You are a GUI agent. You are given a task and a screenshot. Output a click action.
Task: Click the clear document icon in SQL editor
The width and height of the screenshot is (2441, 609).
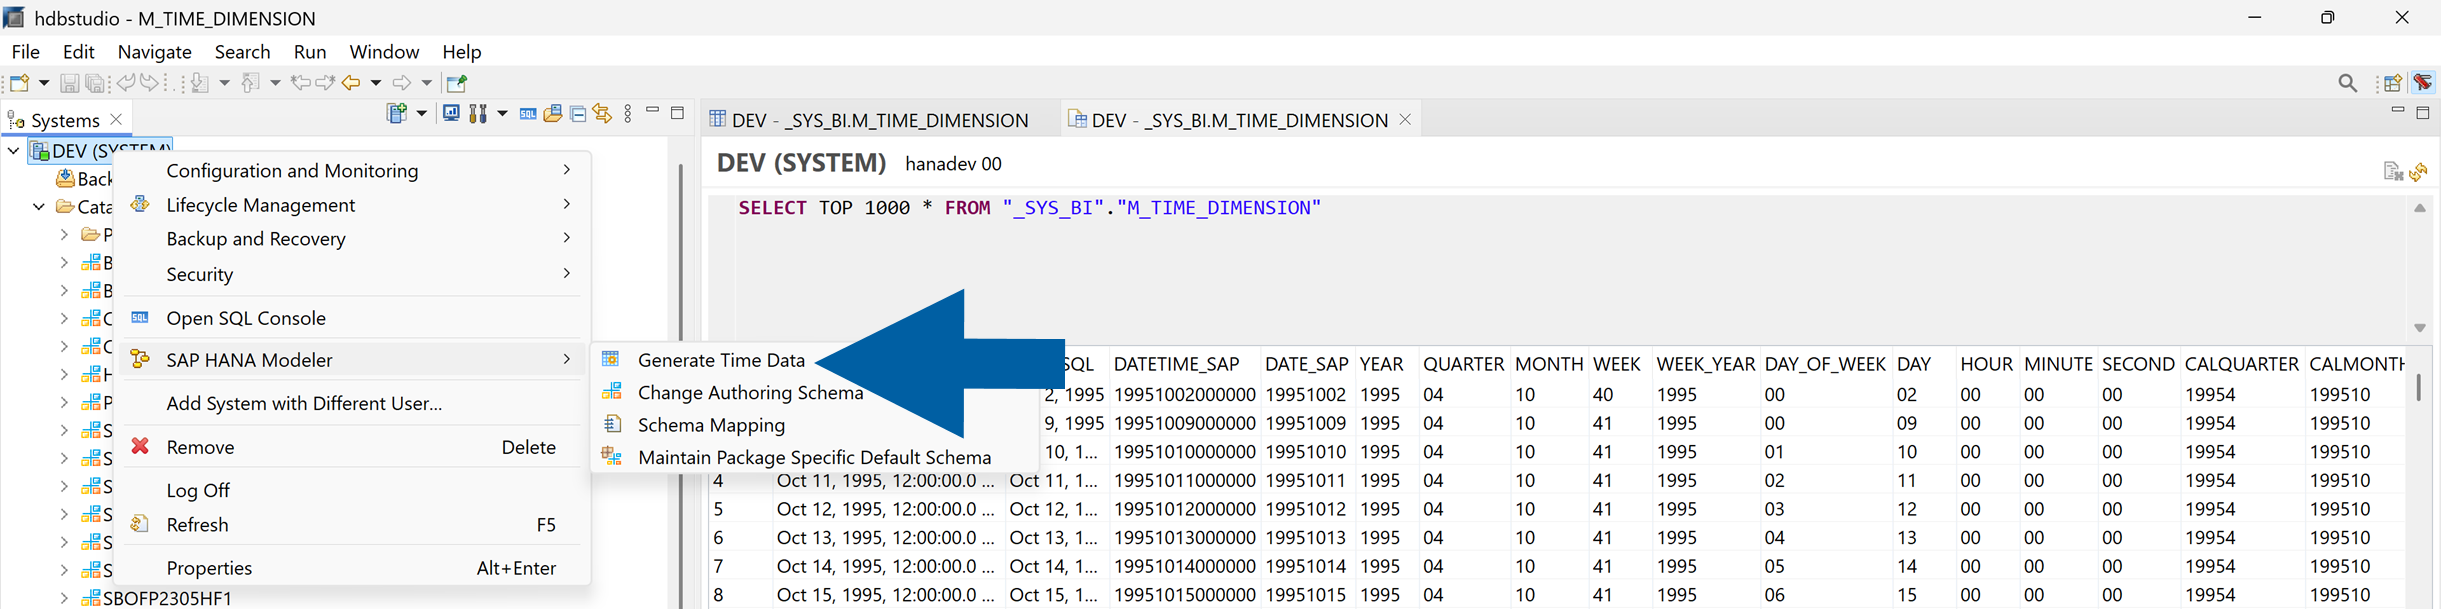point(2393,172)
